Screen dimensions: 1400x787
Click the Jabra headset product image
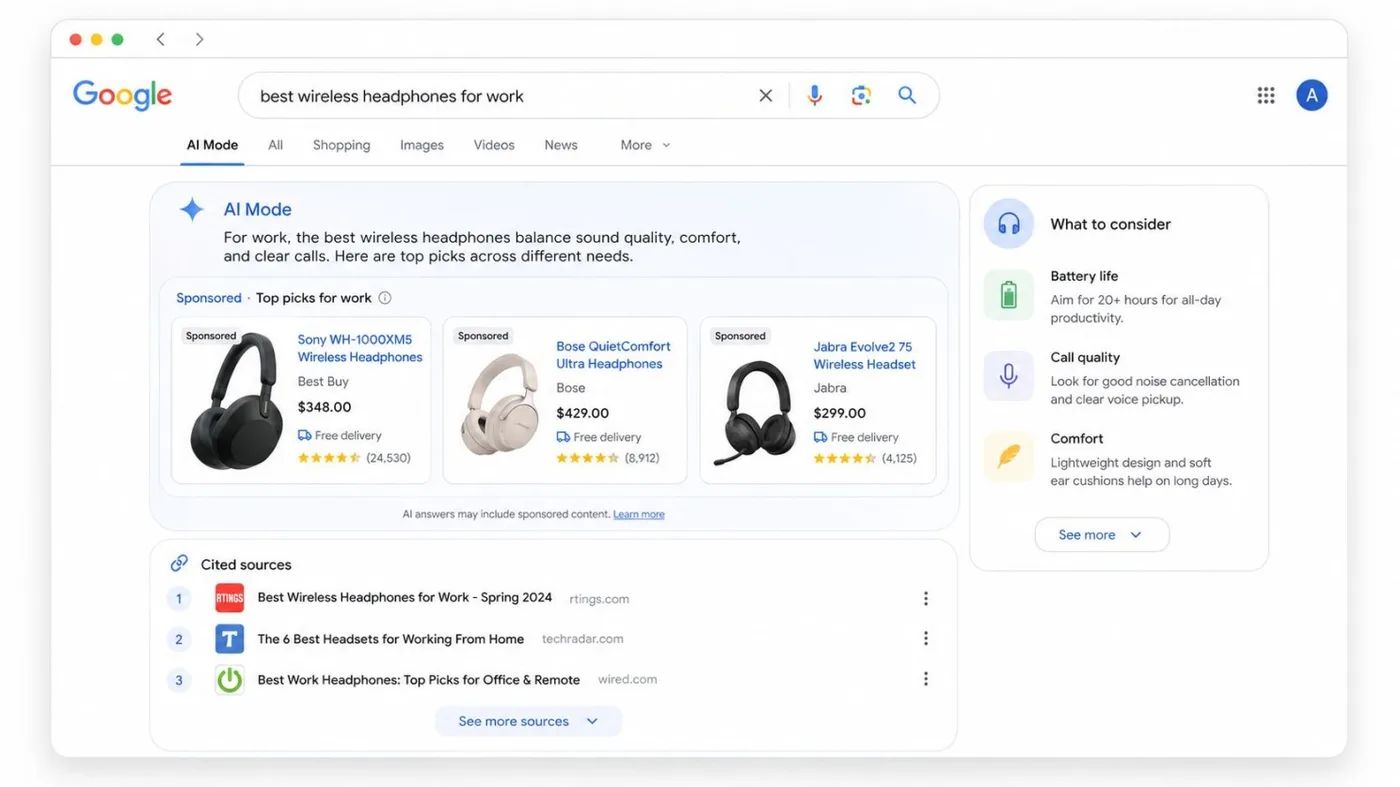(x=754, y=413)
